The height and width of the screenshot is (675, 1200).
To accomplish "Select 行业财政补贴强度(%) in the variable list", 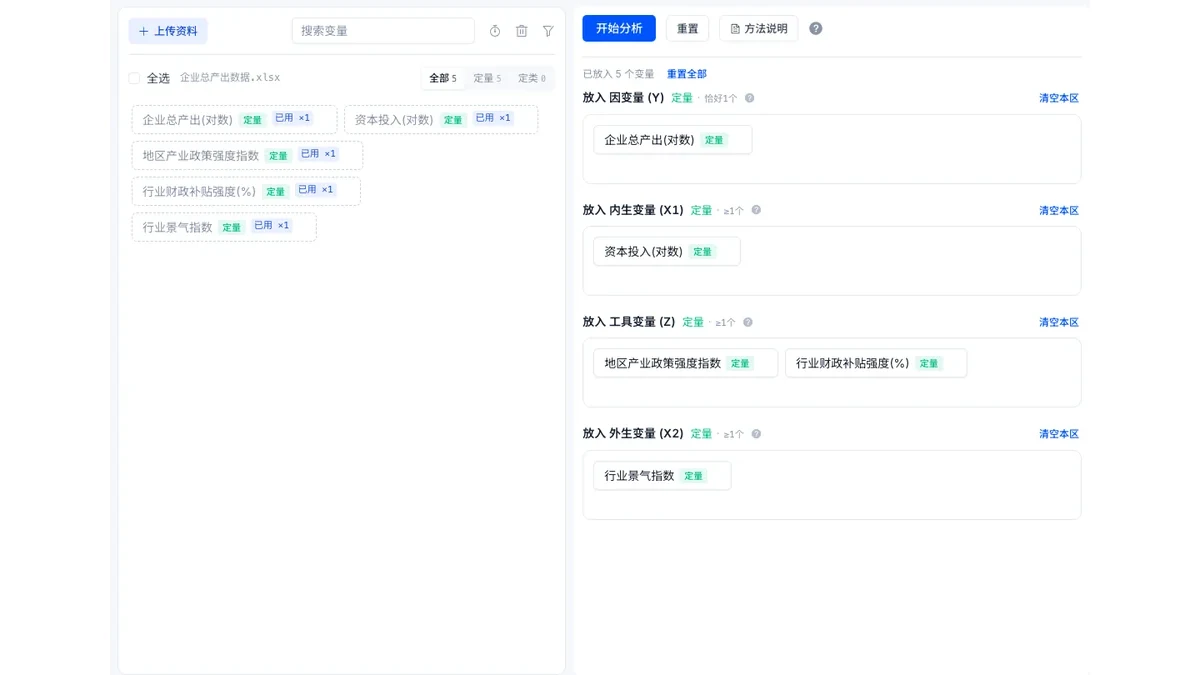I will [246, 191].
